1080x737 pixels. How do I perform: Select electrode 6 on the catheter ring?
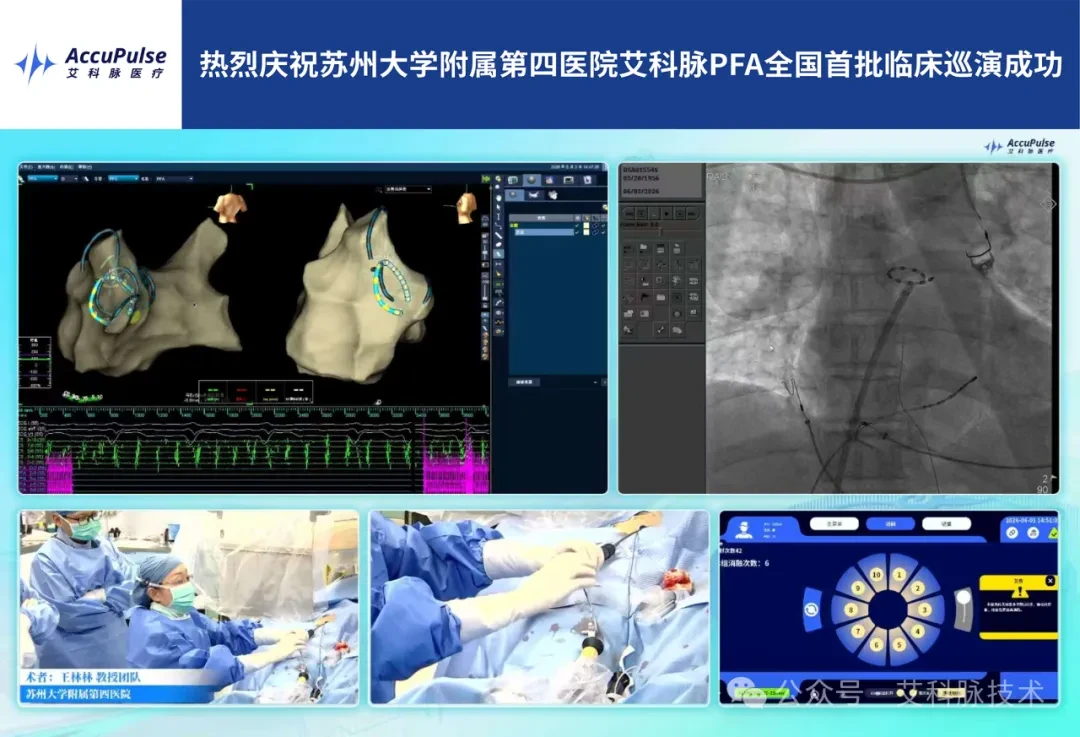pyautogui.click(x=877, y=645)
